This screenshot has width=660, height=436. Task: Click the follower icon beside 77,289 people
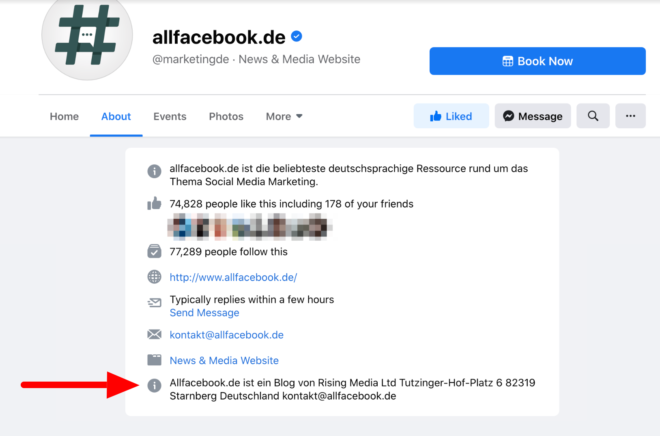[154, 251]
